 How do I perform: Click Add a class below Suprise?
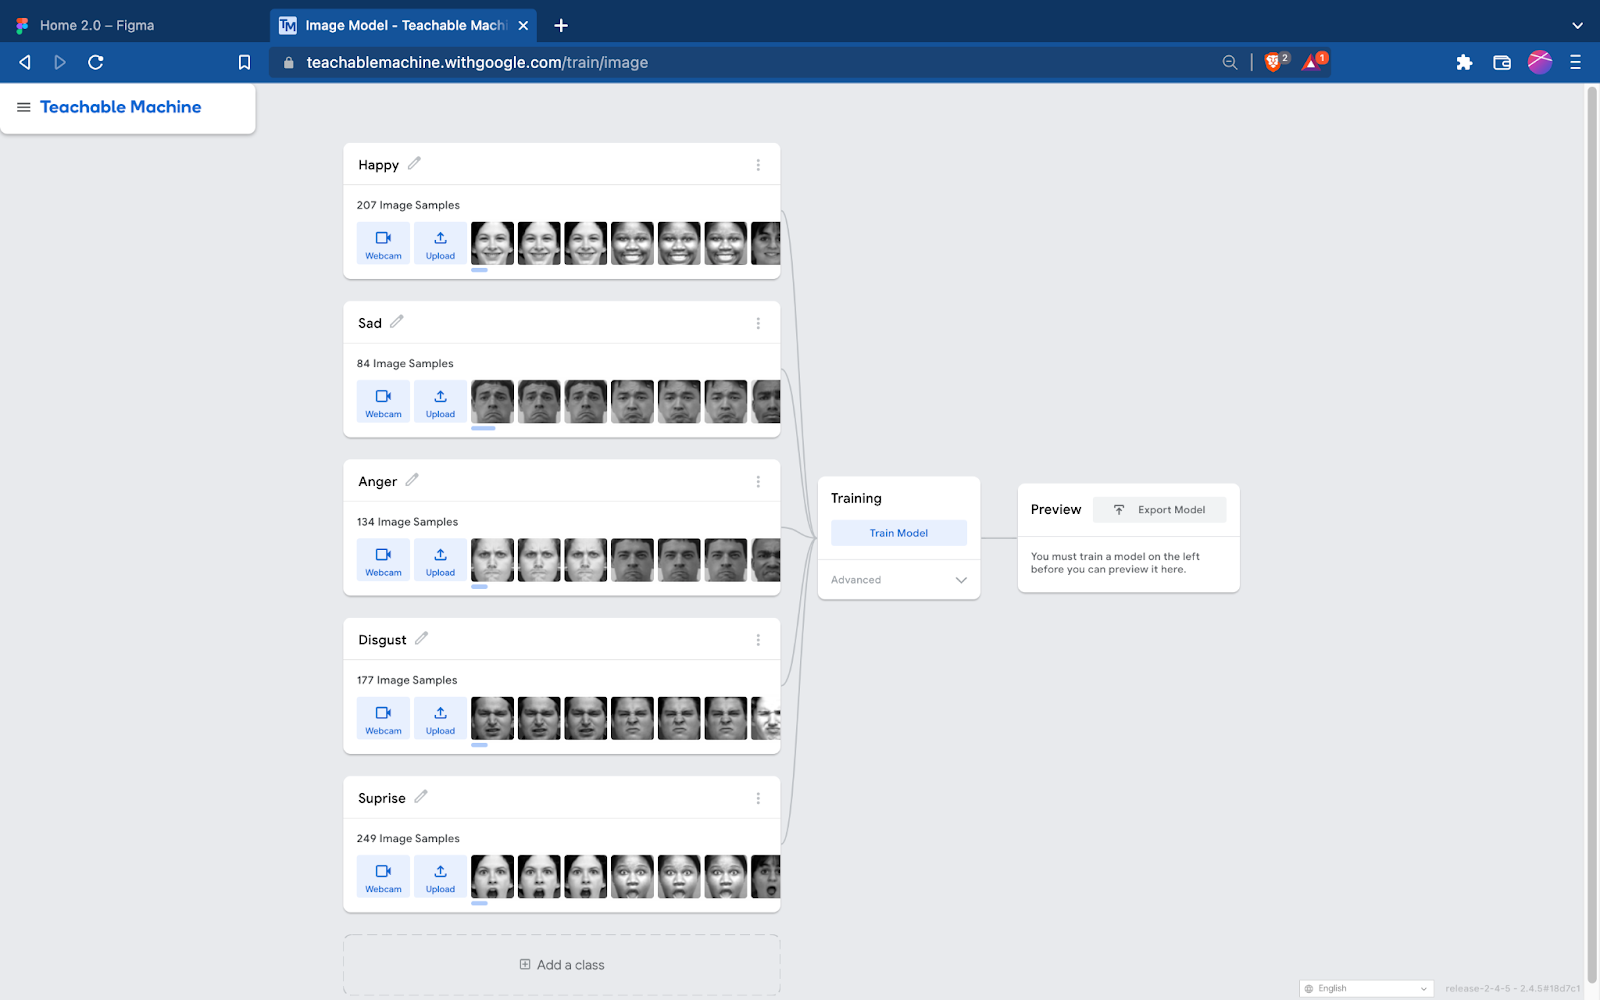click(561, 964)
